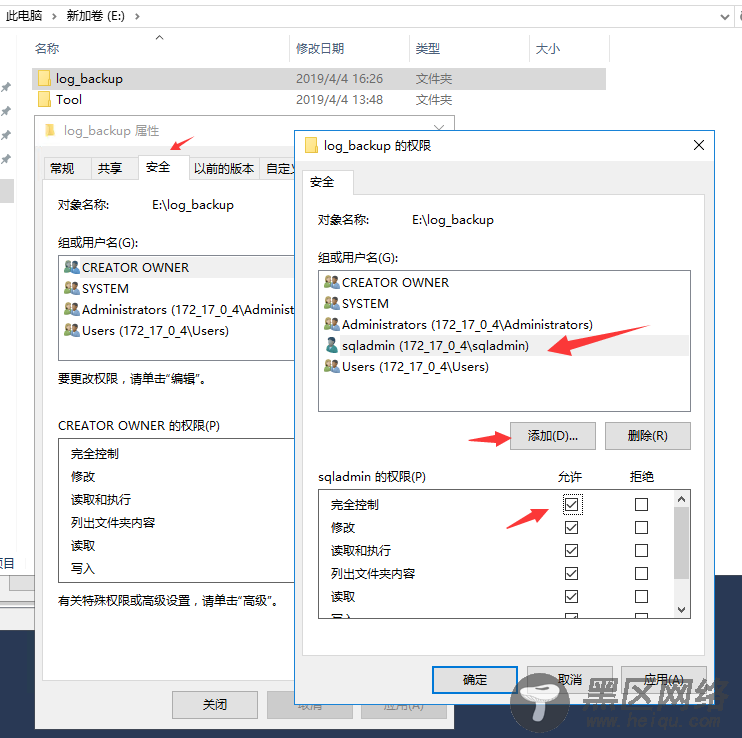Click the folder icon in permissions dialog title

[x=311, y=146]
